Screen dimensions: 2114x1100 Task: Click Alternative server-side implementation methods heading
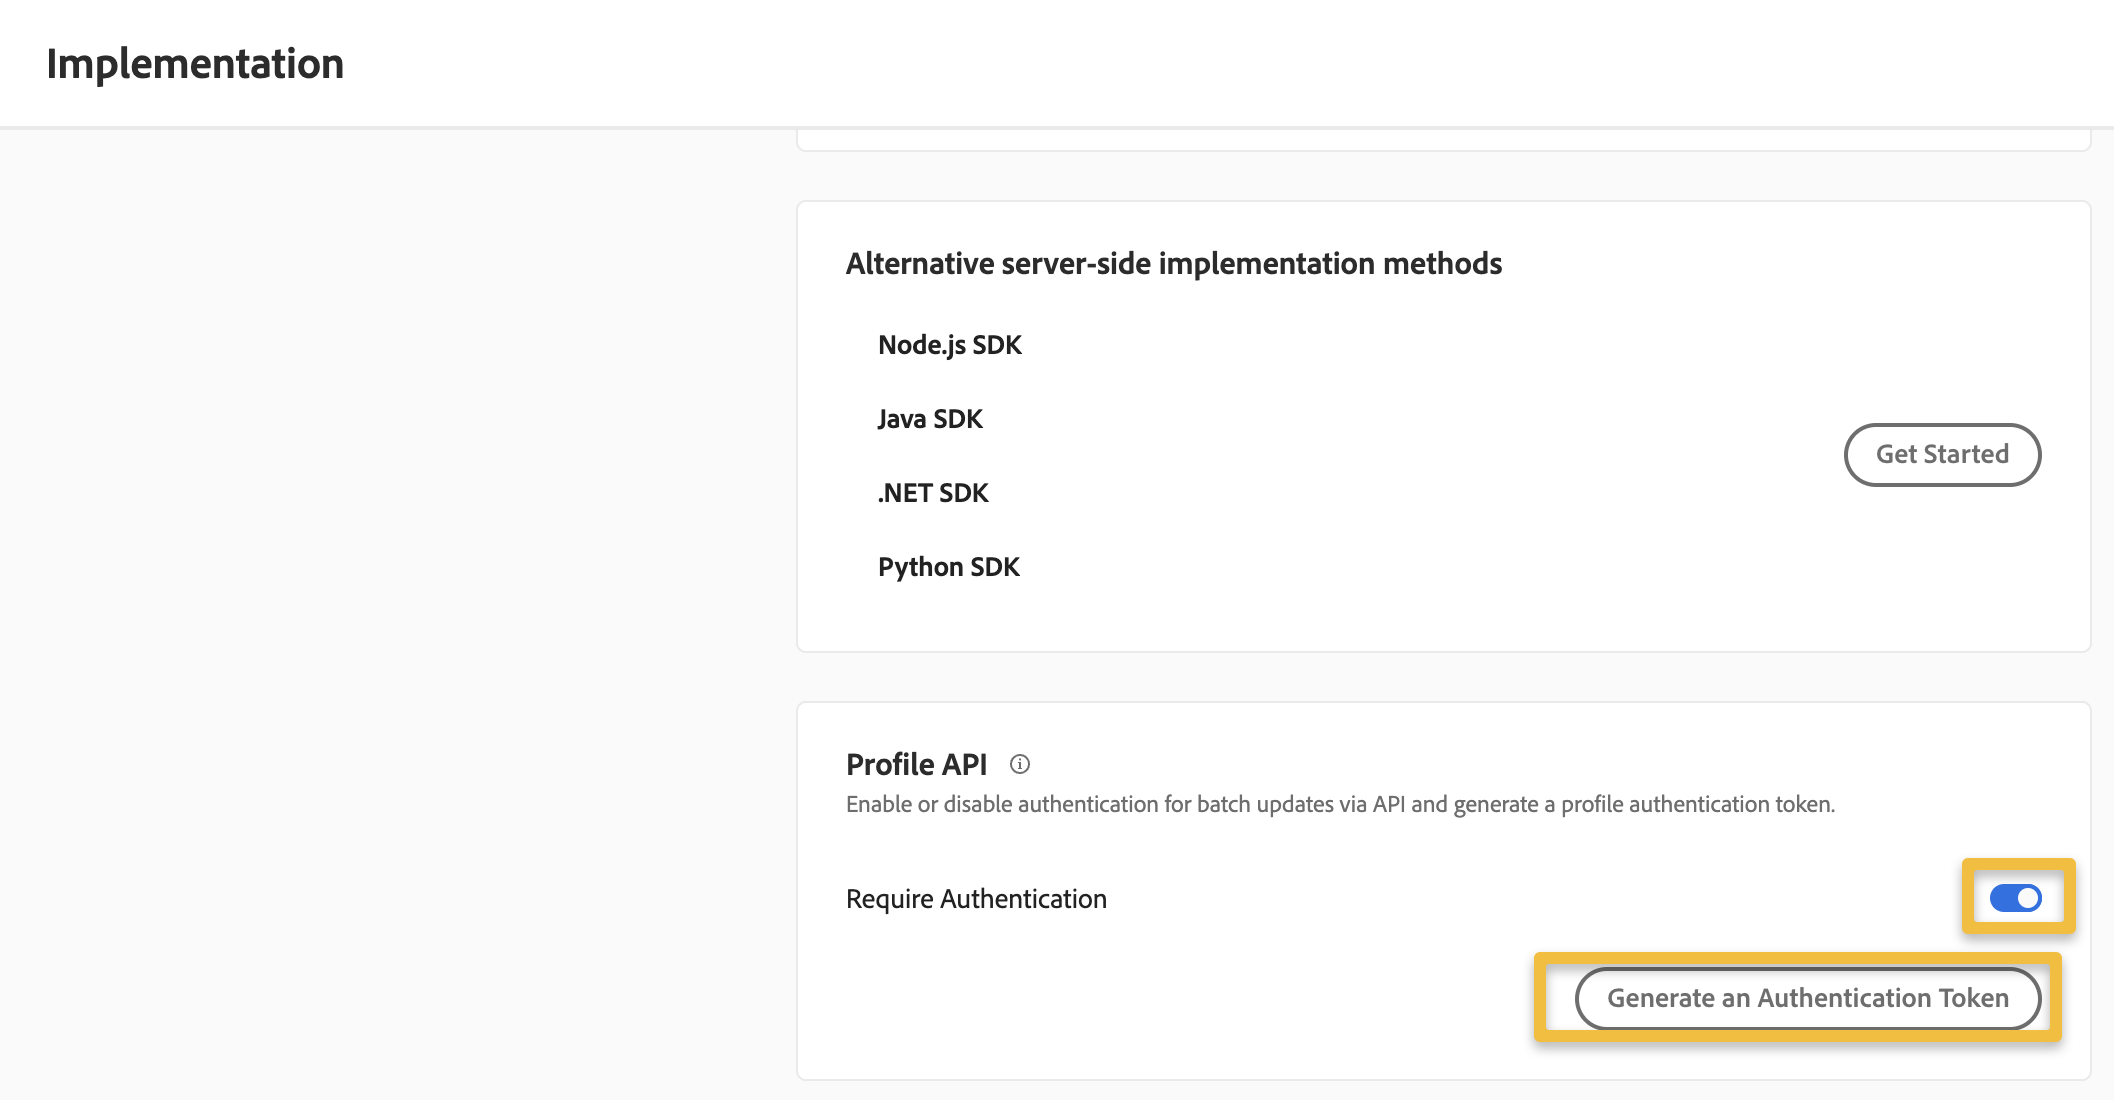[1173, 264]
